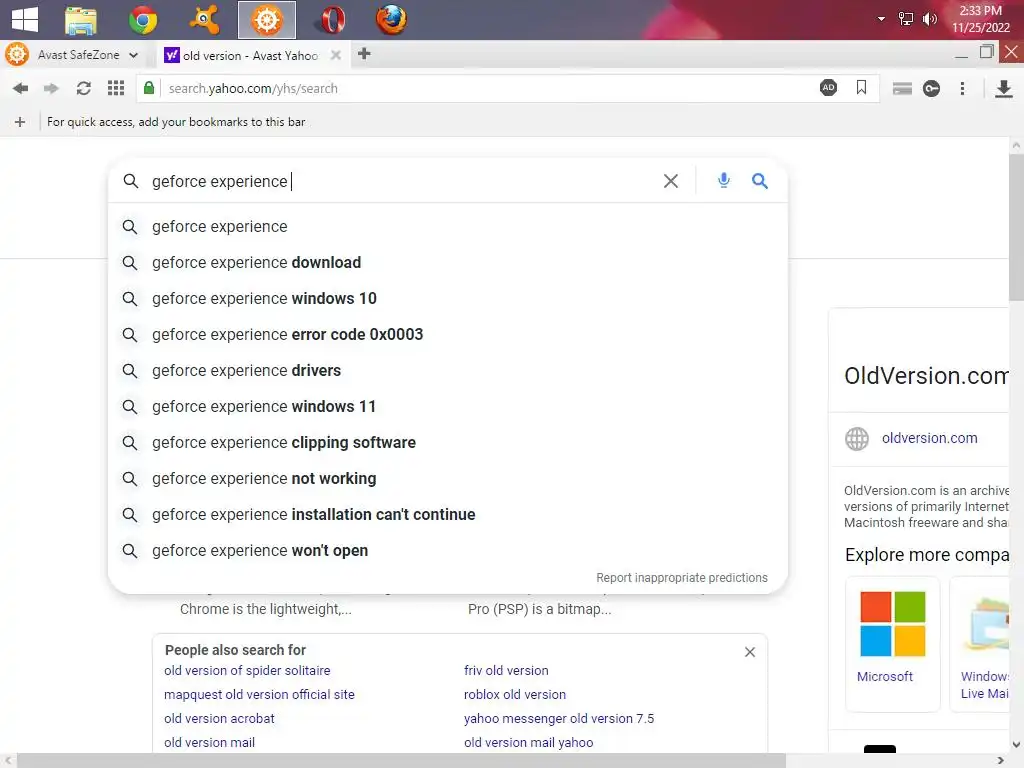Open the browser three-dot menu
This screenshot has height=768, width=1024.
coord(962,88)
